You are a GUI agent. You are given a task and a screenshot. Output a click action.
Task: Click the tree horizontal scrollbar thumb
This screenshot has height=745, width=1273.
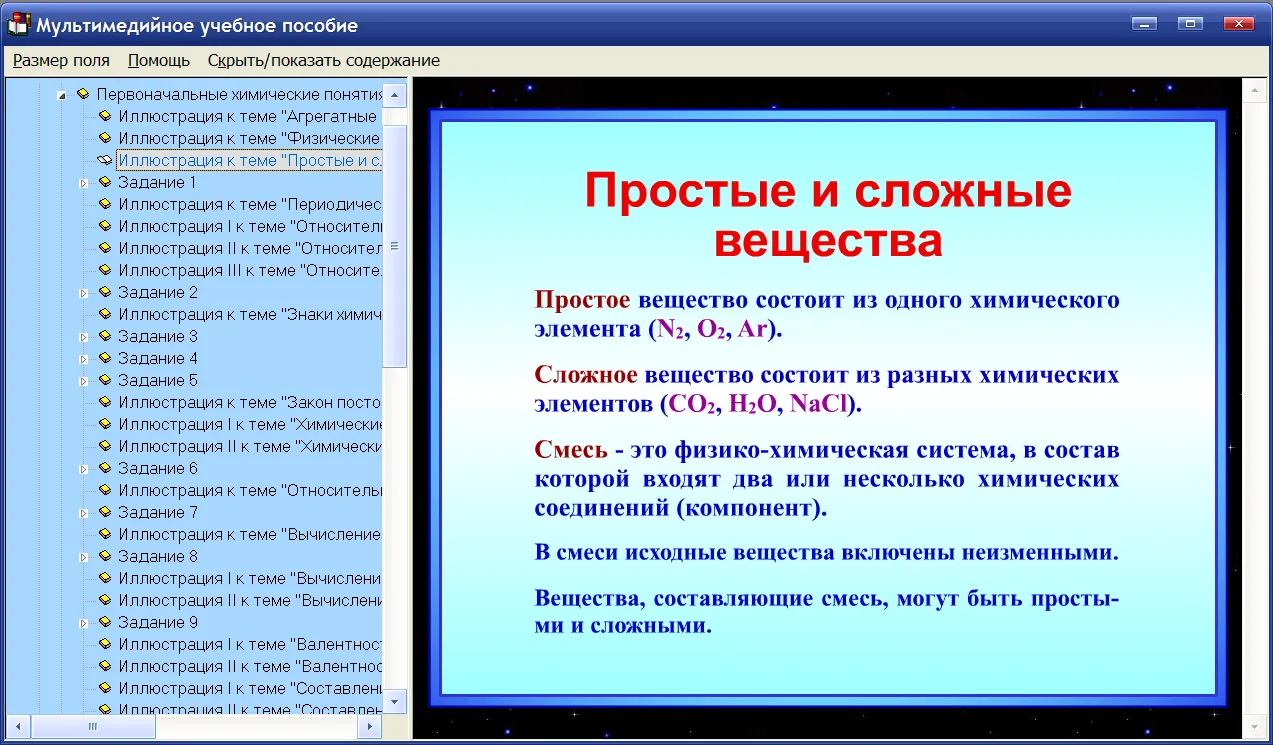[x=94, y=727]
